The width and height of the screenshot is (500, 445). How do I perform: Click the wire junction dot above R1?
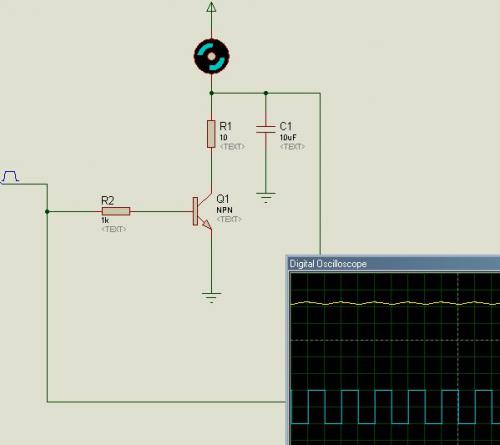(x=211, y=93)
